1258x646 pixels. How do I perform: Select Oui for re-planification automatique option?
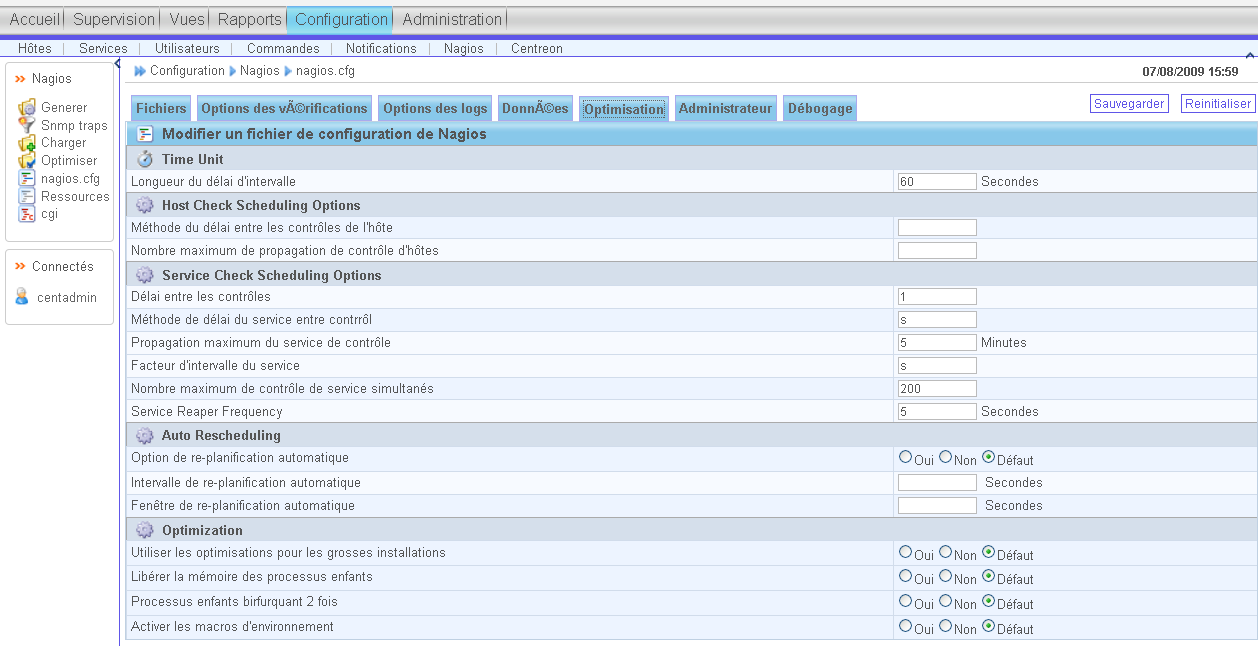pos(905,457)
